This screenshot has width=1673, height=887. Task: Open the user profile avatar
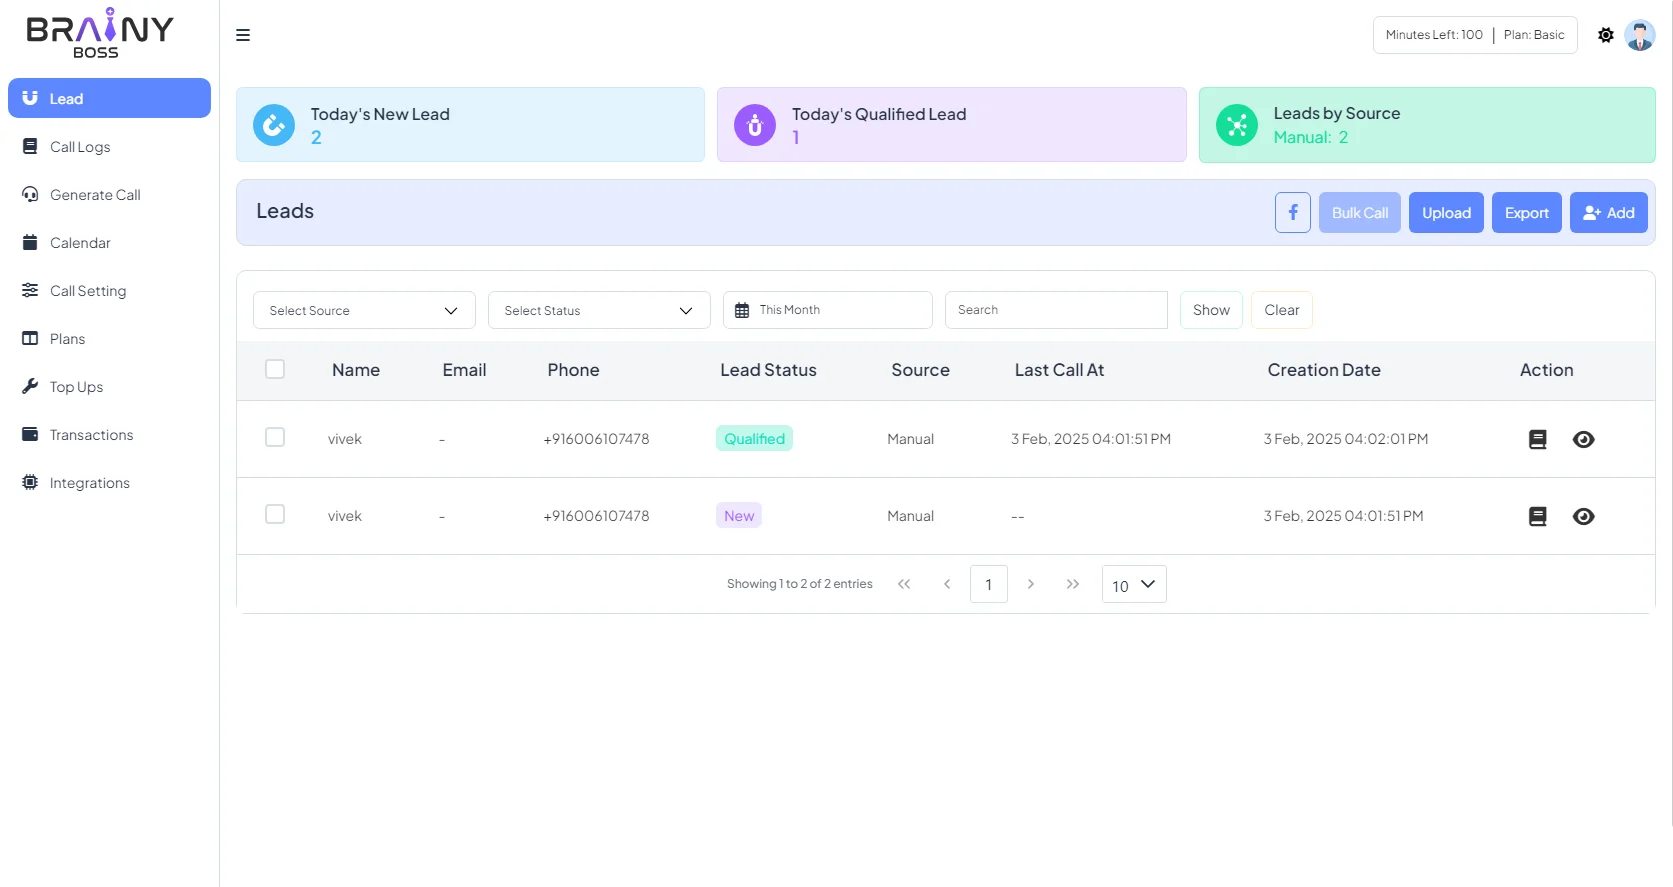(1640, 35)
